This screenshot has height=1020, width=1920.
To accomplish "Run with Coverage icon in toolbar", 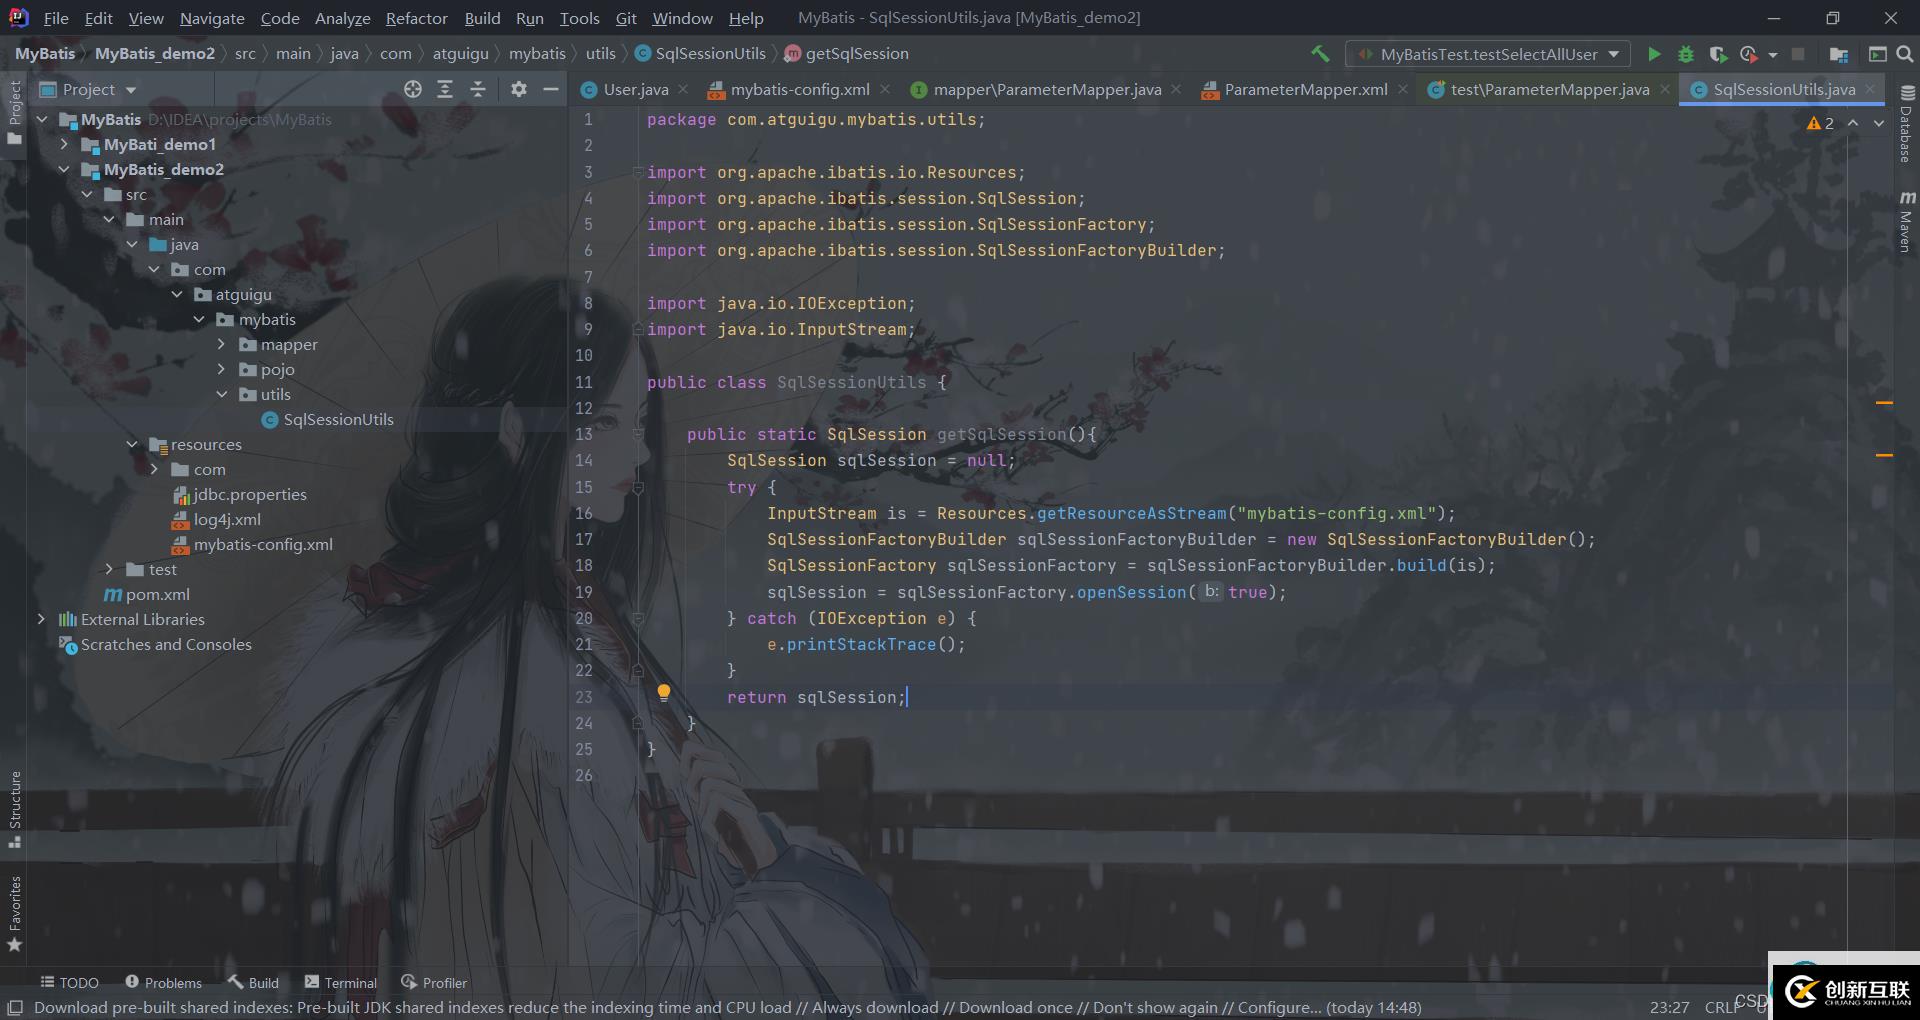I will click(1718, 54).
